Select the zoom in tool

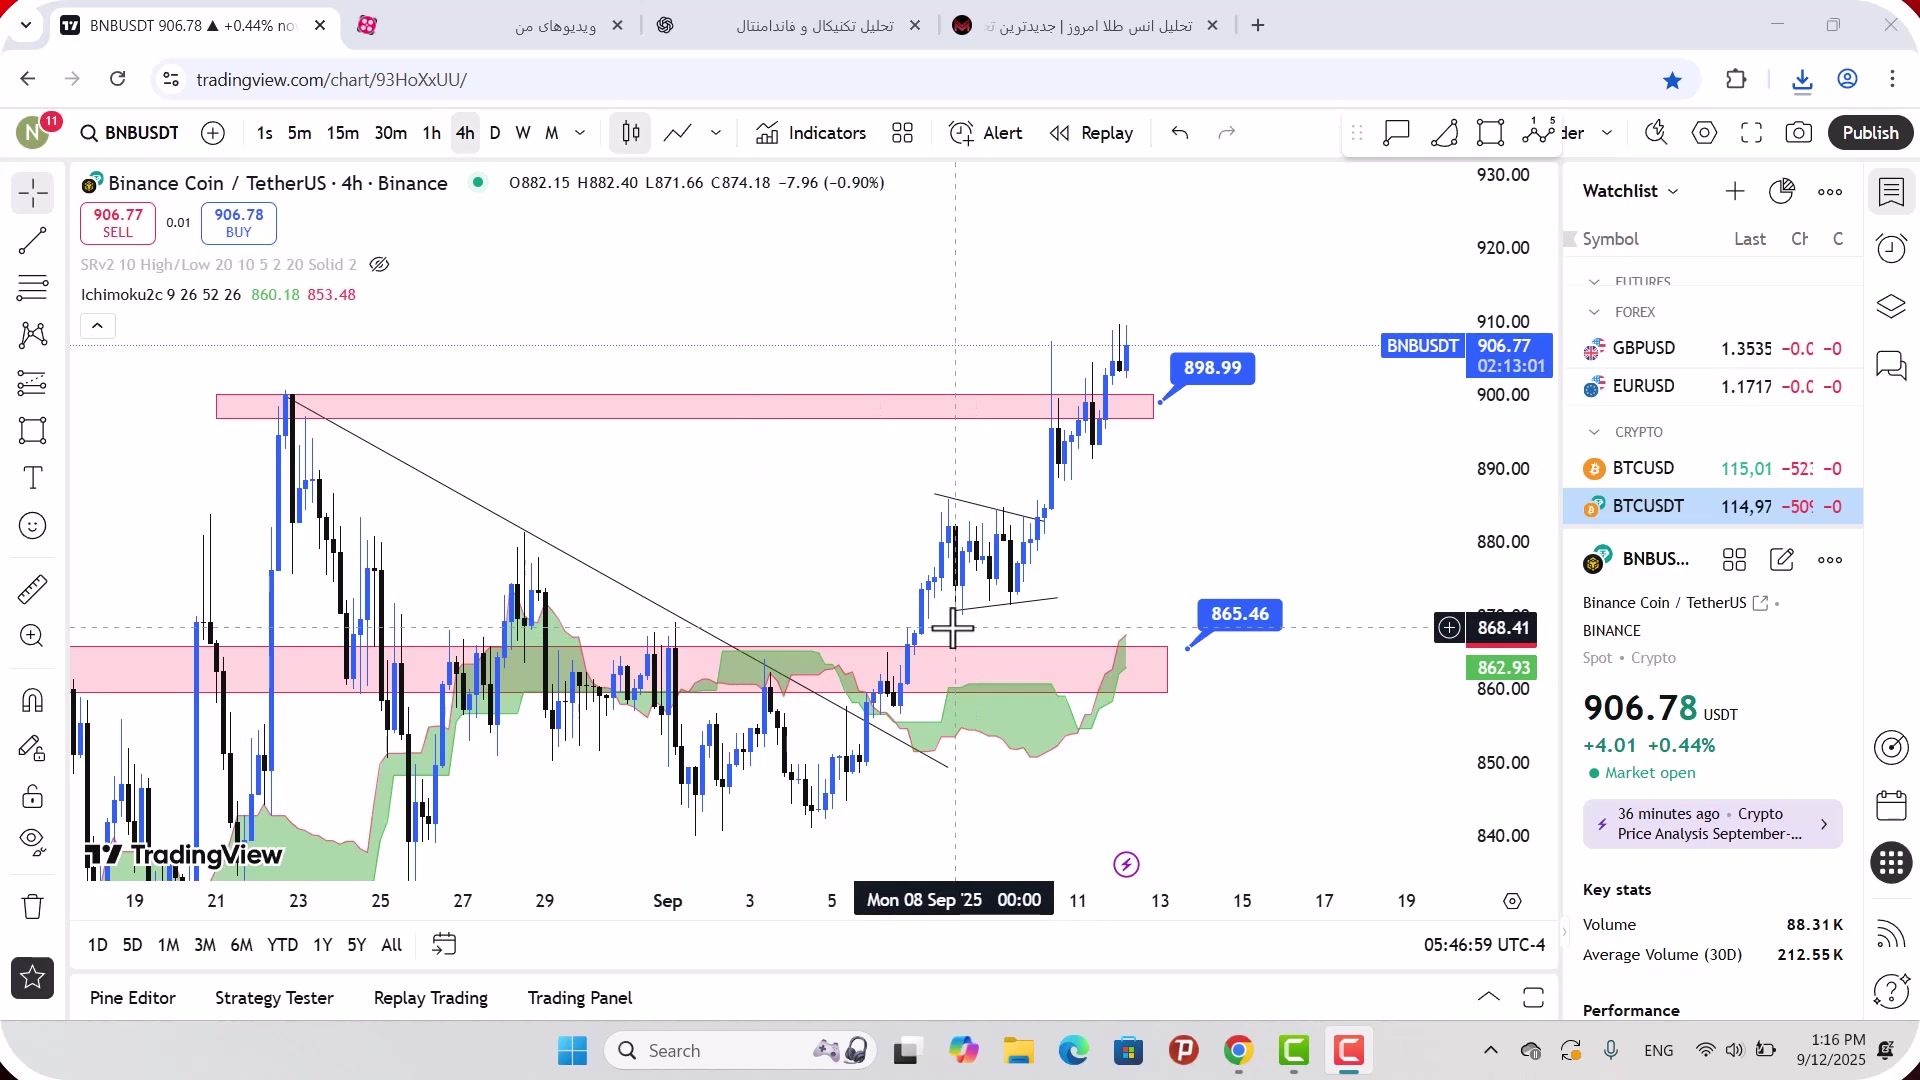32,636
